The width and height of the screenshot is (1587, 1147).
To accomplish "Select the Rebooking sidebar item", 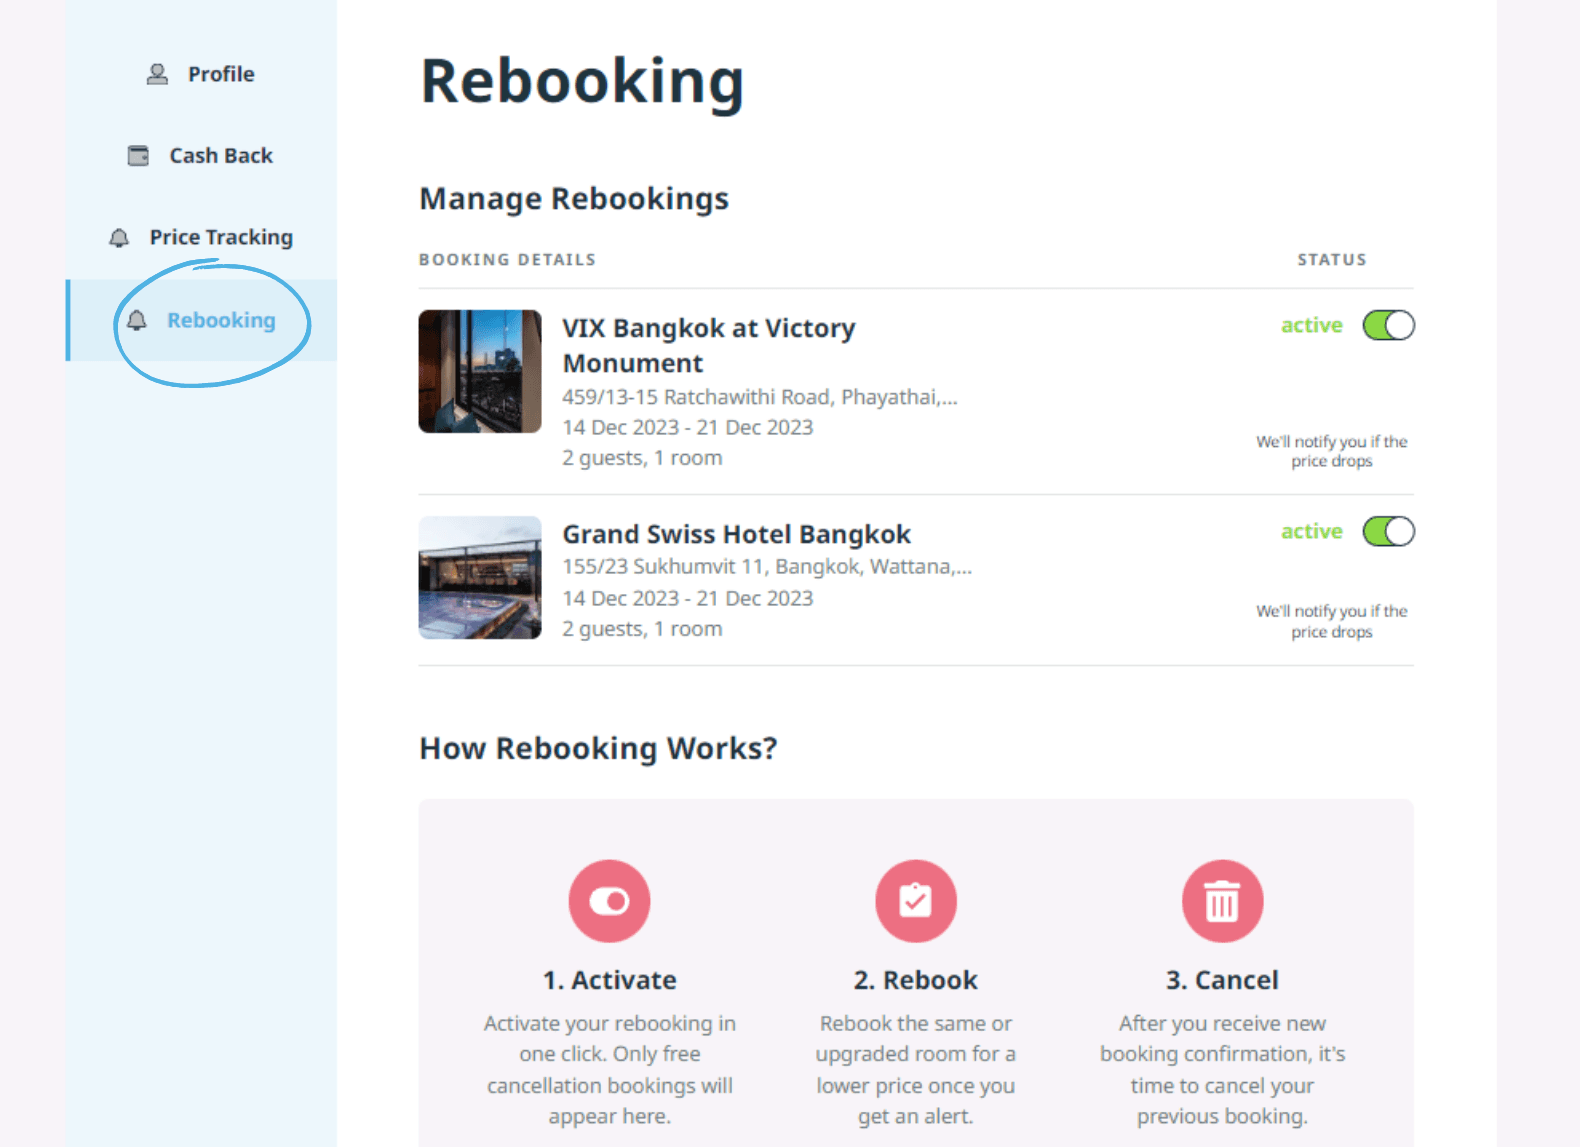I will (x=201, y=320).
